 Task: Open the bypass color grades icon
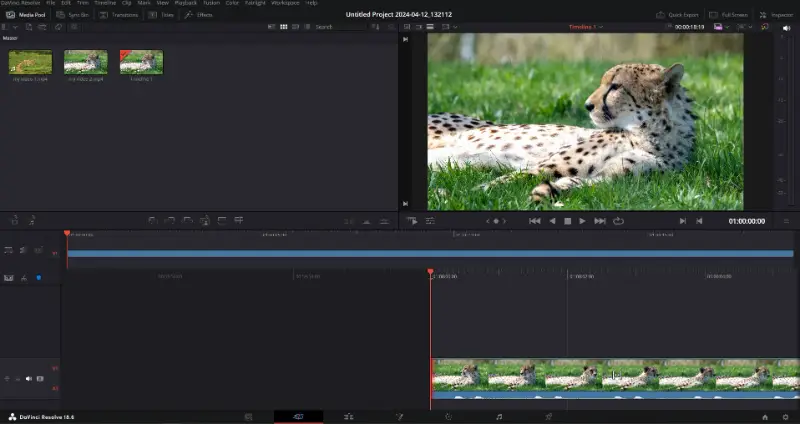(x=765, y=27)
